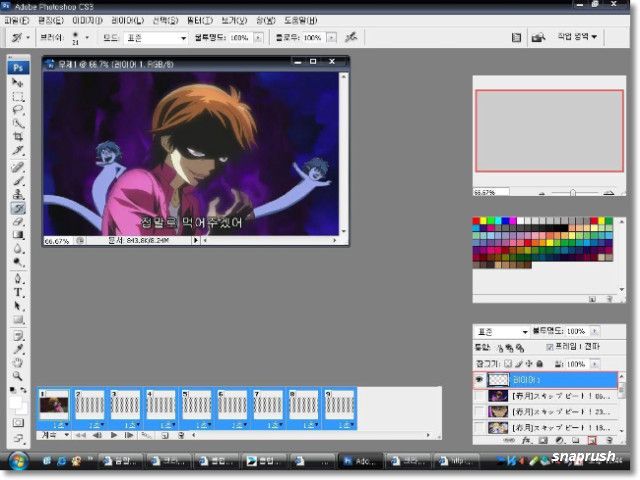
Task: Toggle the propagate frame 1 checkbox
Action: pos(549,347)
